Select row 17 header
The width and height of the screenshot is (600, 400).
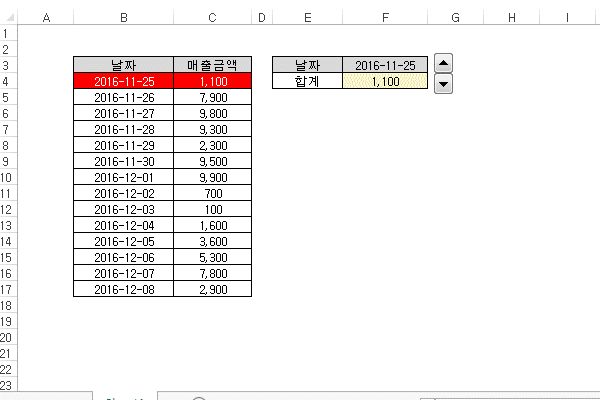(x=8, y=289)
